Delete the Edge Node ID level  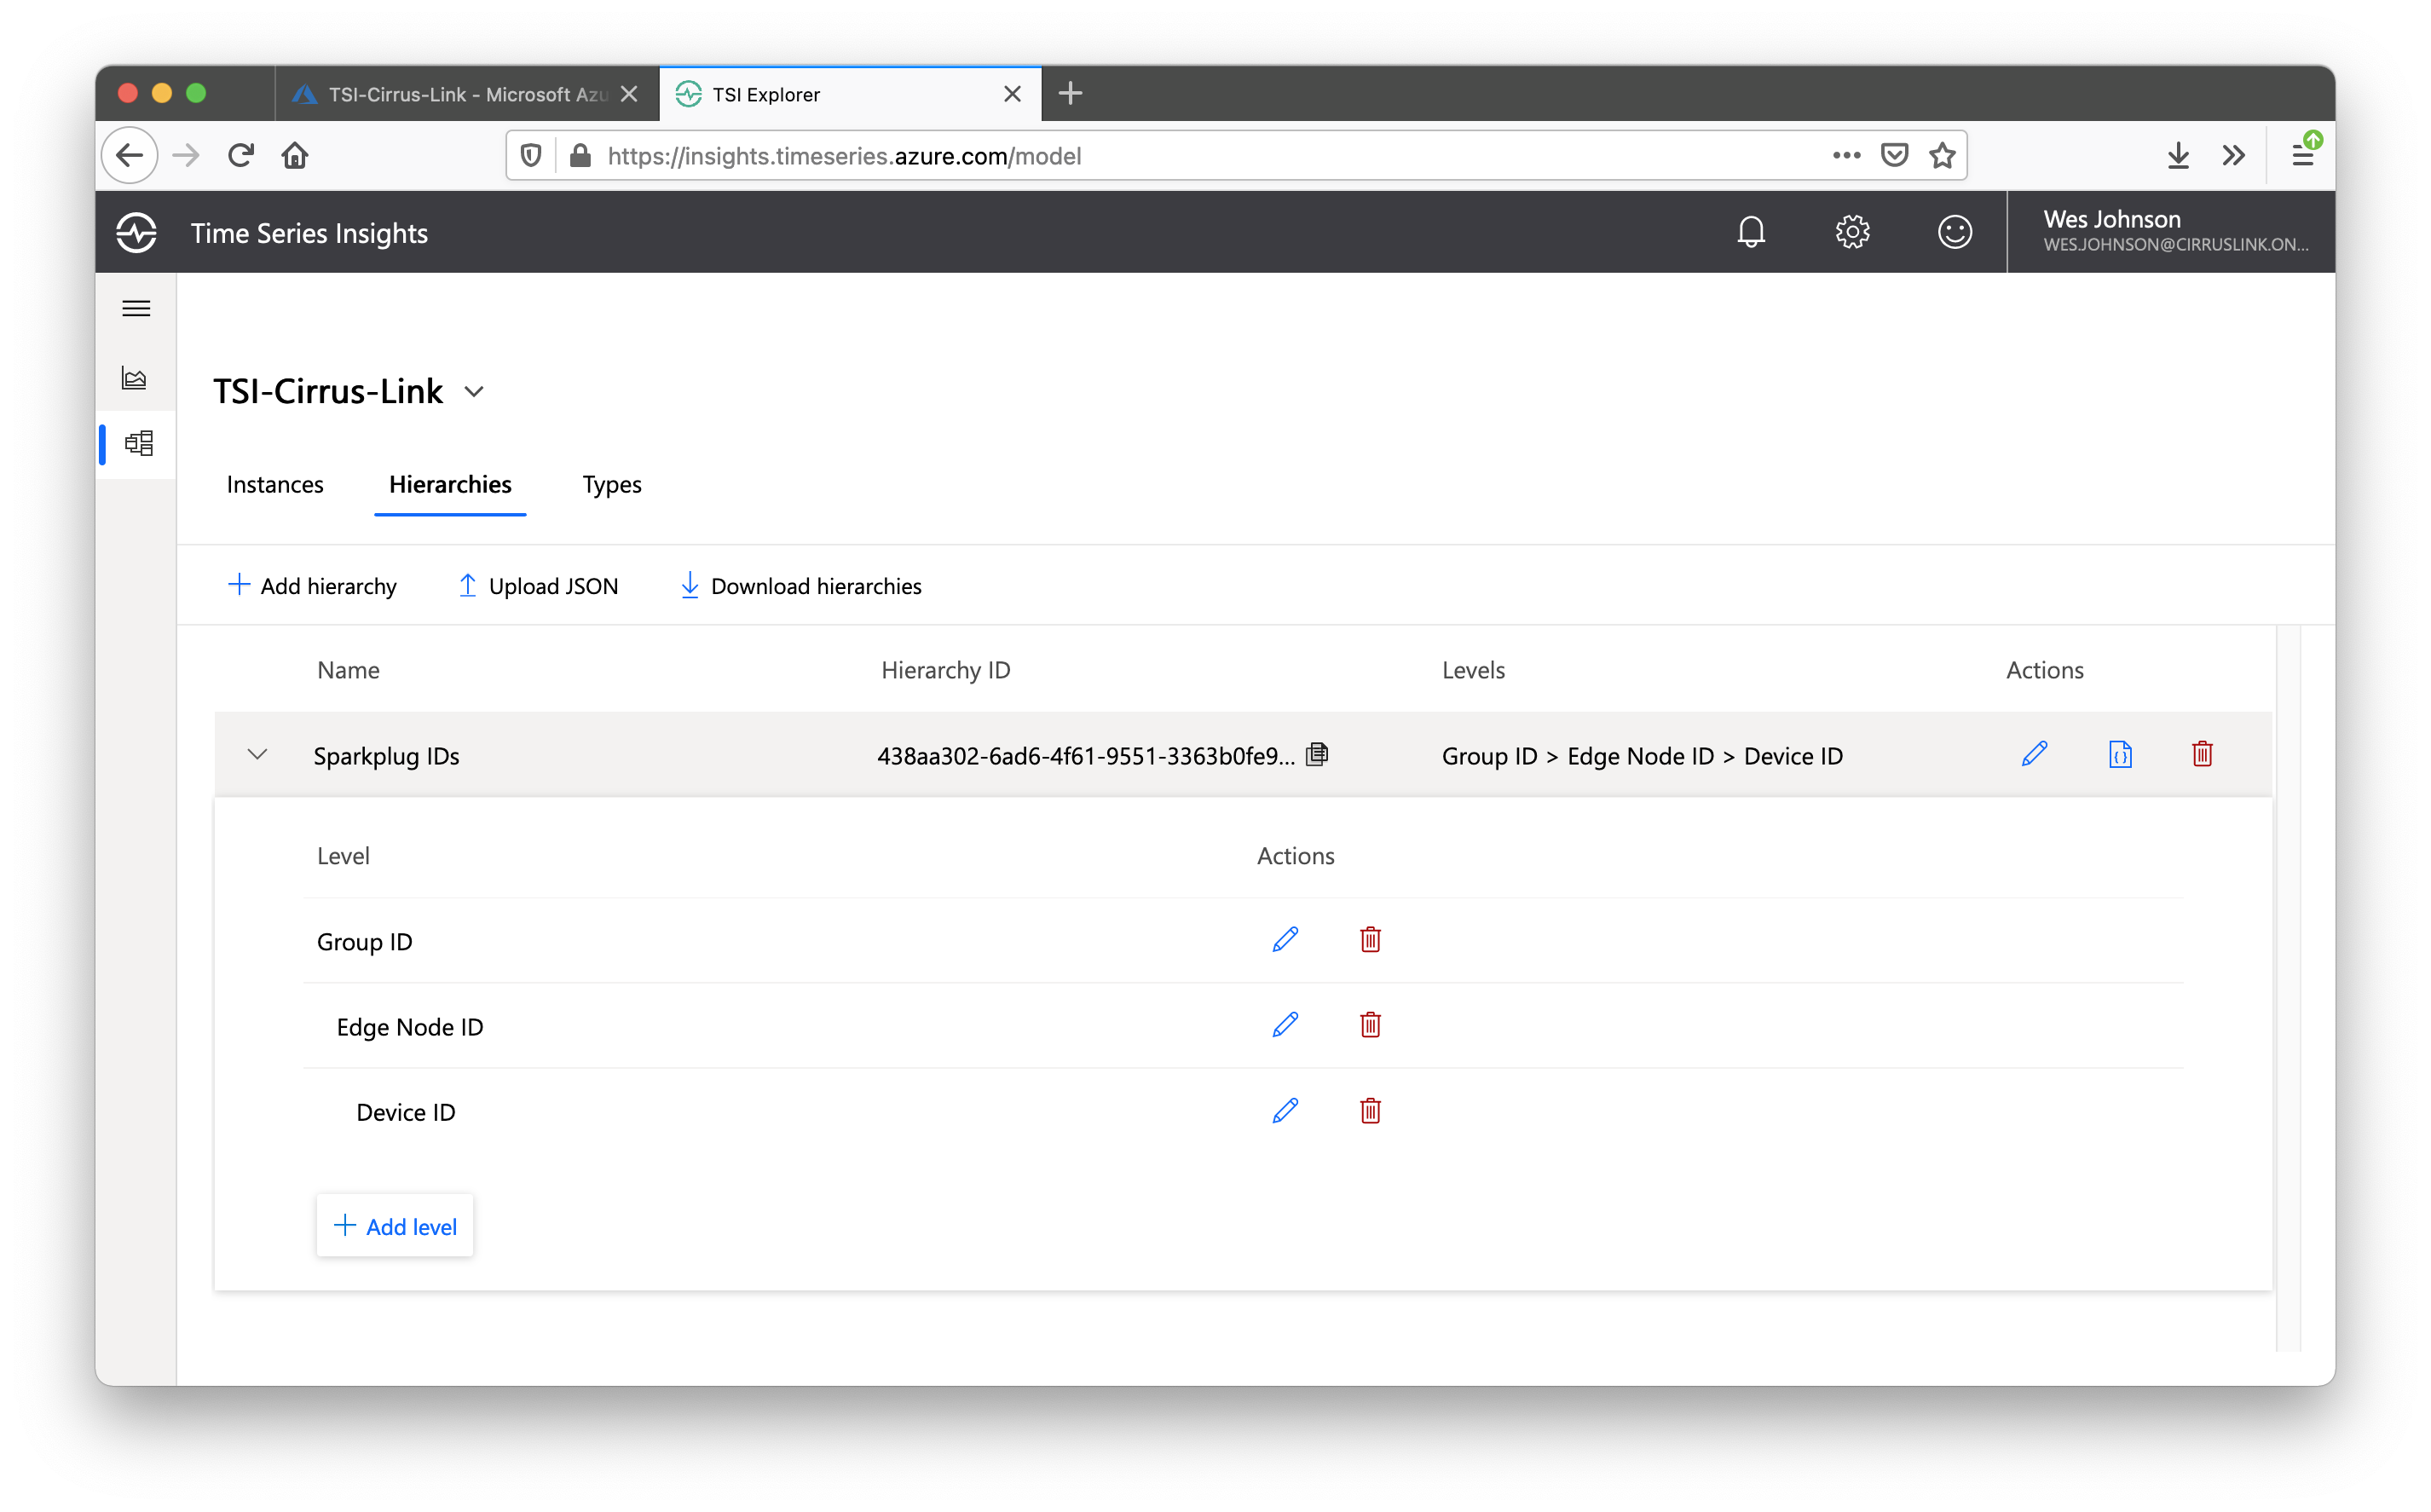[1369, 1025]
